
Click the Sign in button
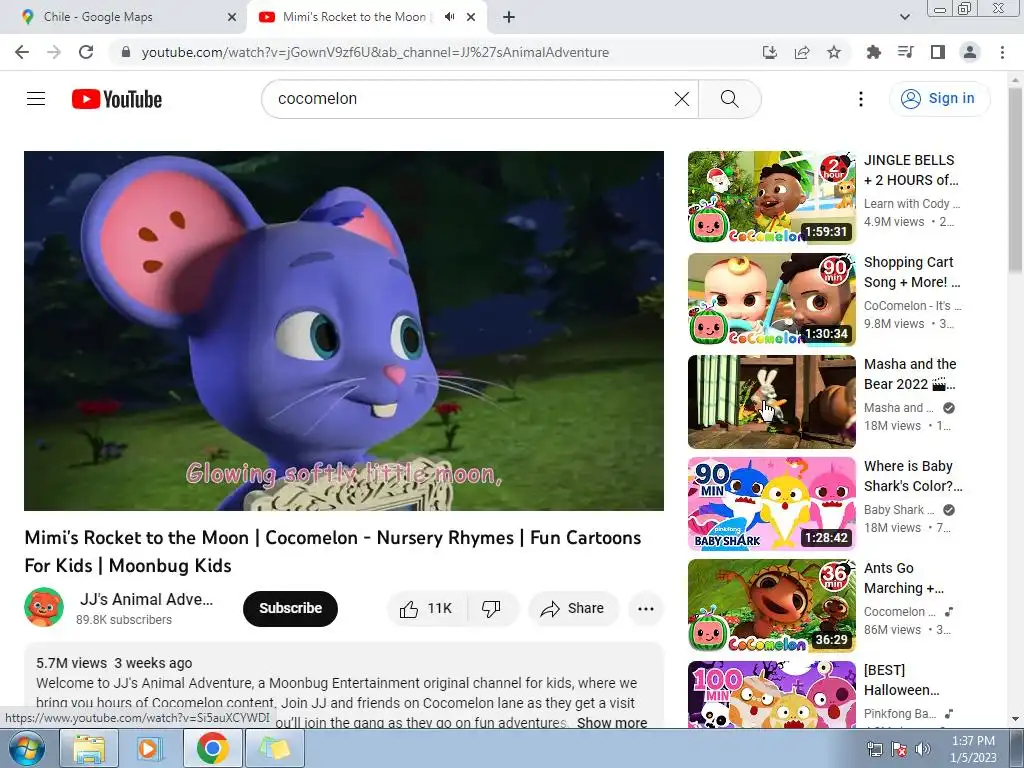(x=939, y=99)
